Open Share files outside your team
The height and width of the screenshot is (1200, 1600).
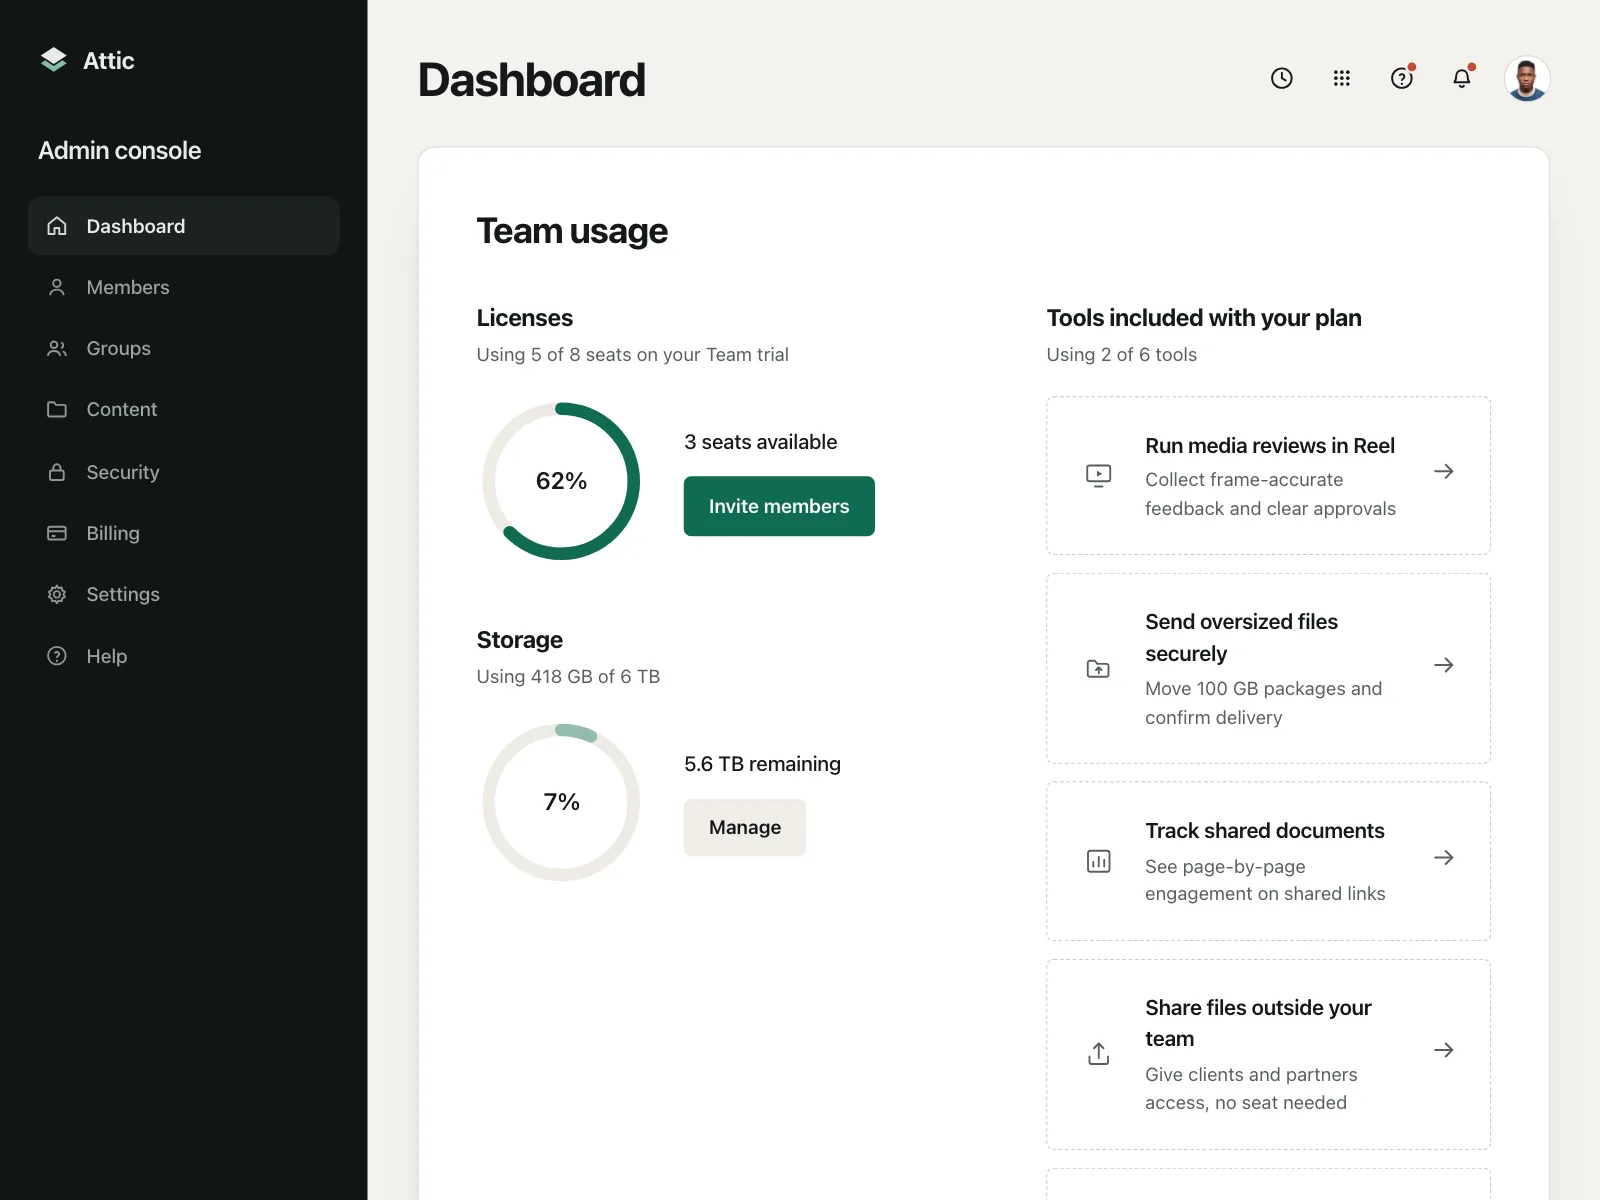[1268, 1054]
